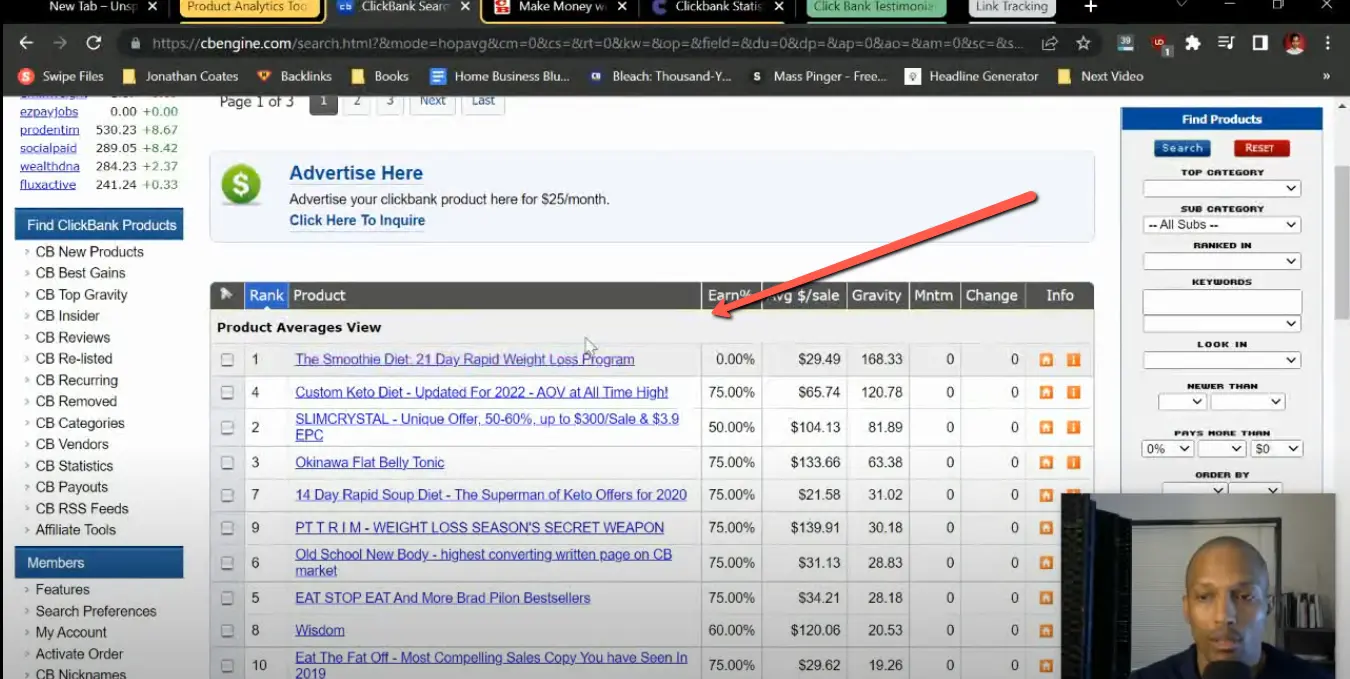Open the Custom Keto Diet info icon
This screenshot has width=1350, height=679.
click(1073, 392)
